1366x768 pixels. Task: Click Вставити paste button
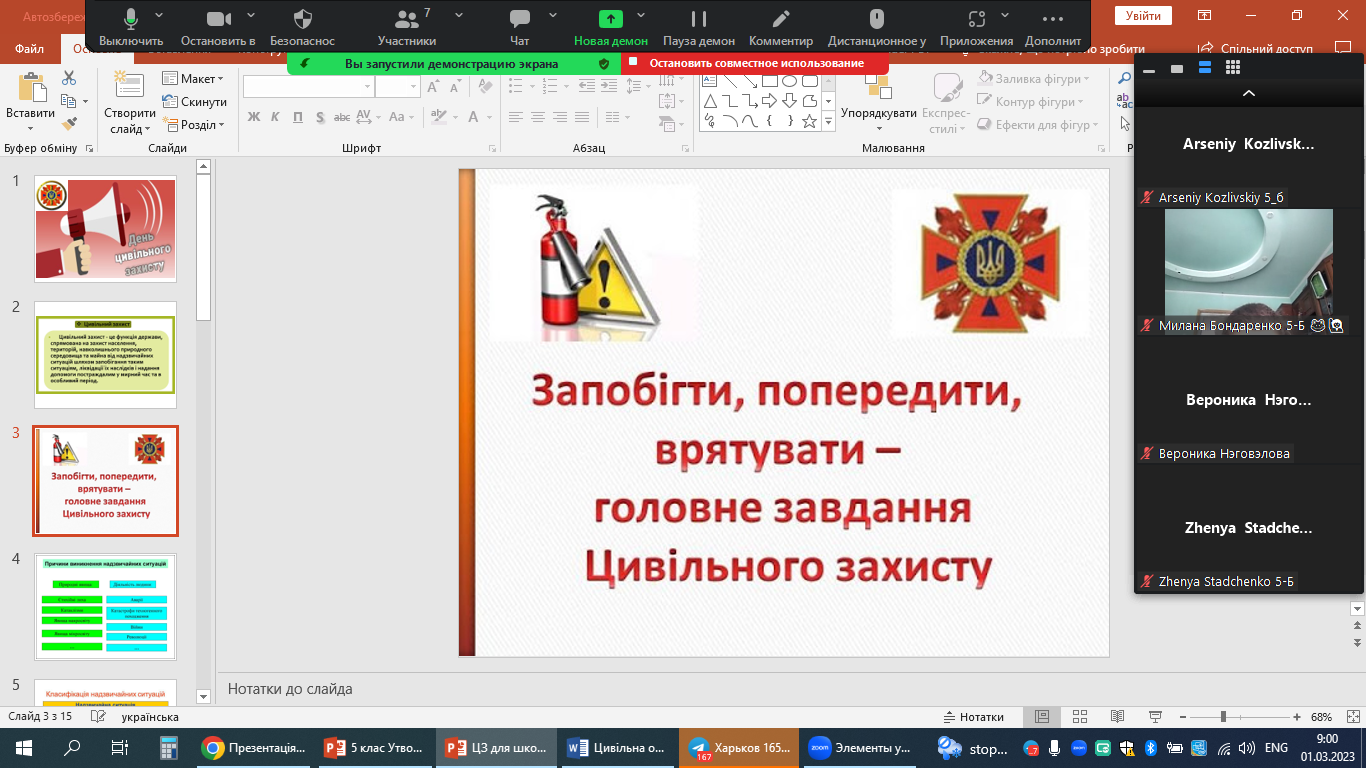[x=30, y=104]
